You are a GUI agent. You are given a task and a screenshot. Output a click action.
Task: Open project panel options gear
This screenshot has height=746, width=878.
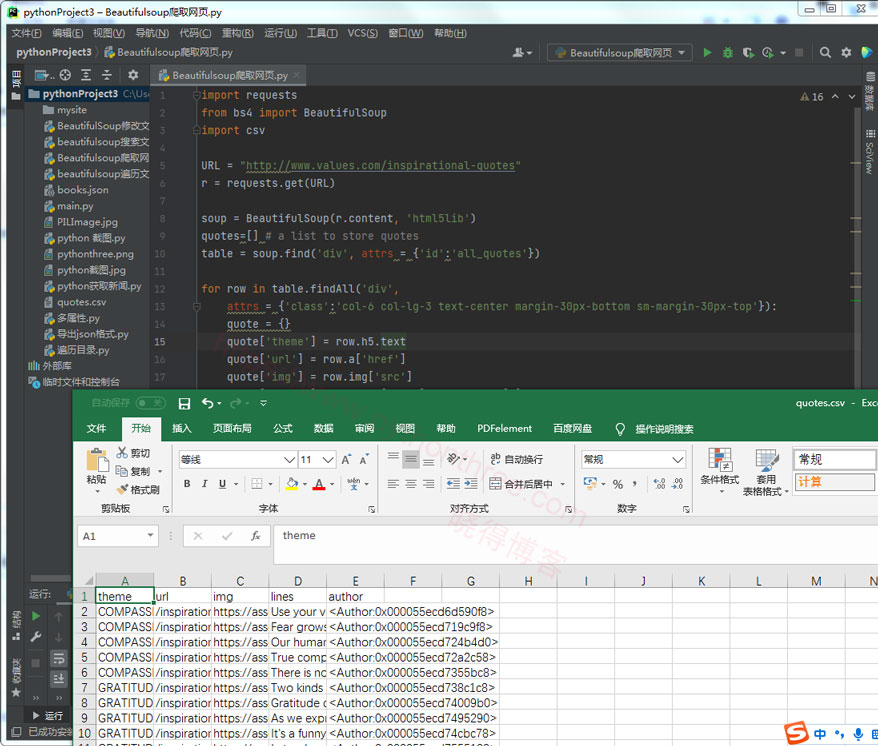point(133,75)
